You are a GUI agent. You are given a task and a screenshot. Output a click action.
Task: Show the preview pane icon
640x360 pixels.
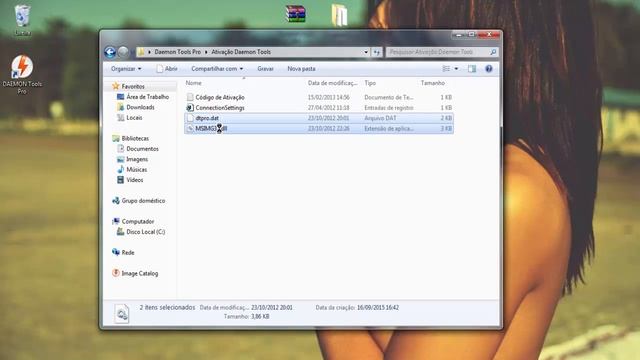click(x=472, y=69)
